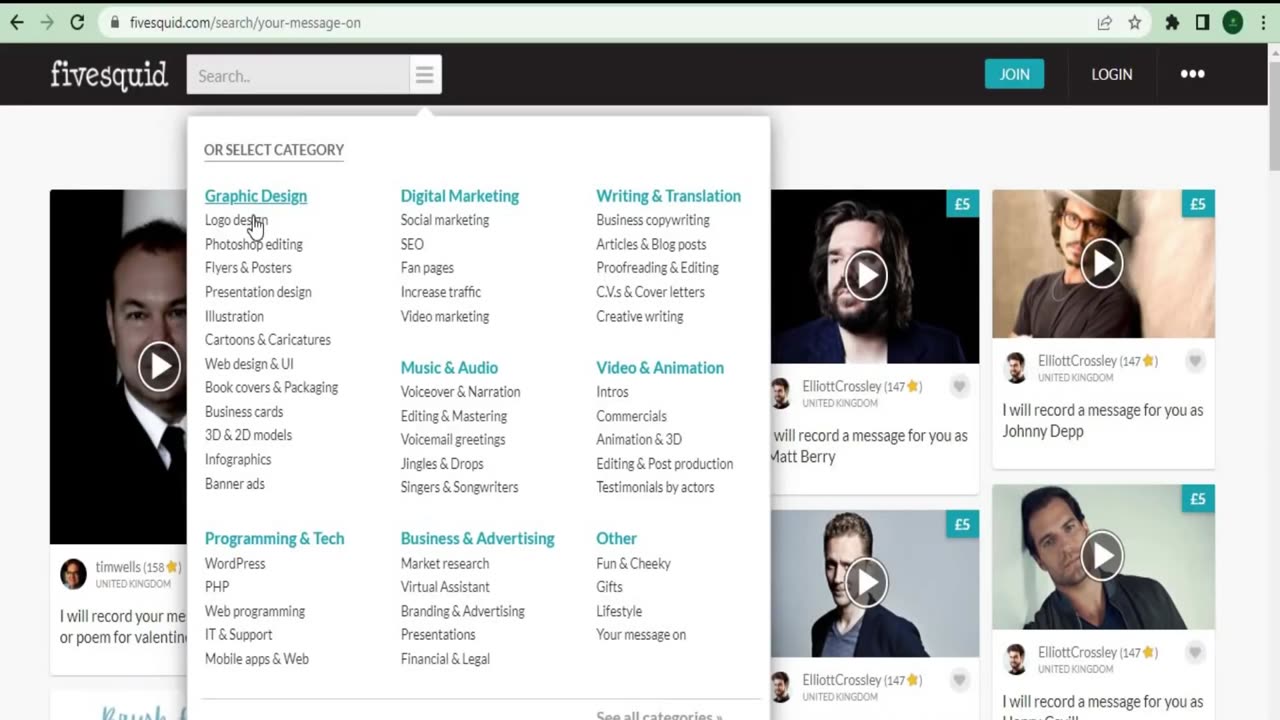Open Digital Marketing category
This screenshot has height=720, width=1280.
(x=460, y=196)
